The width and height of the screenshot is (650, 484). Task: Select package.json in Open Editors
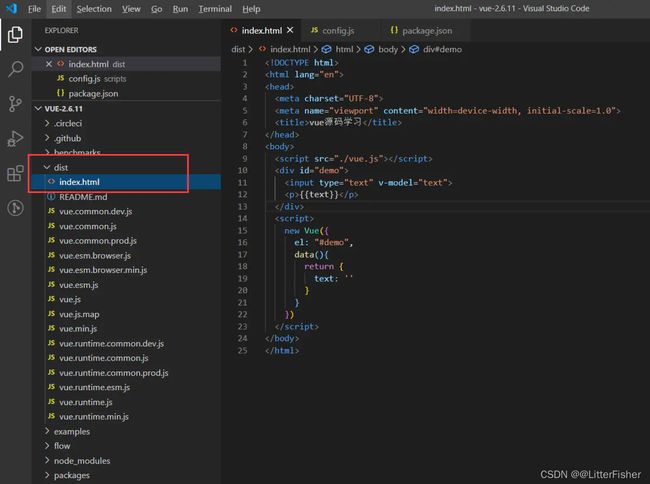pyautogui.click(x=93, y=94)
